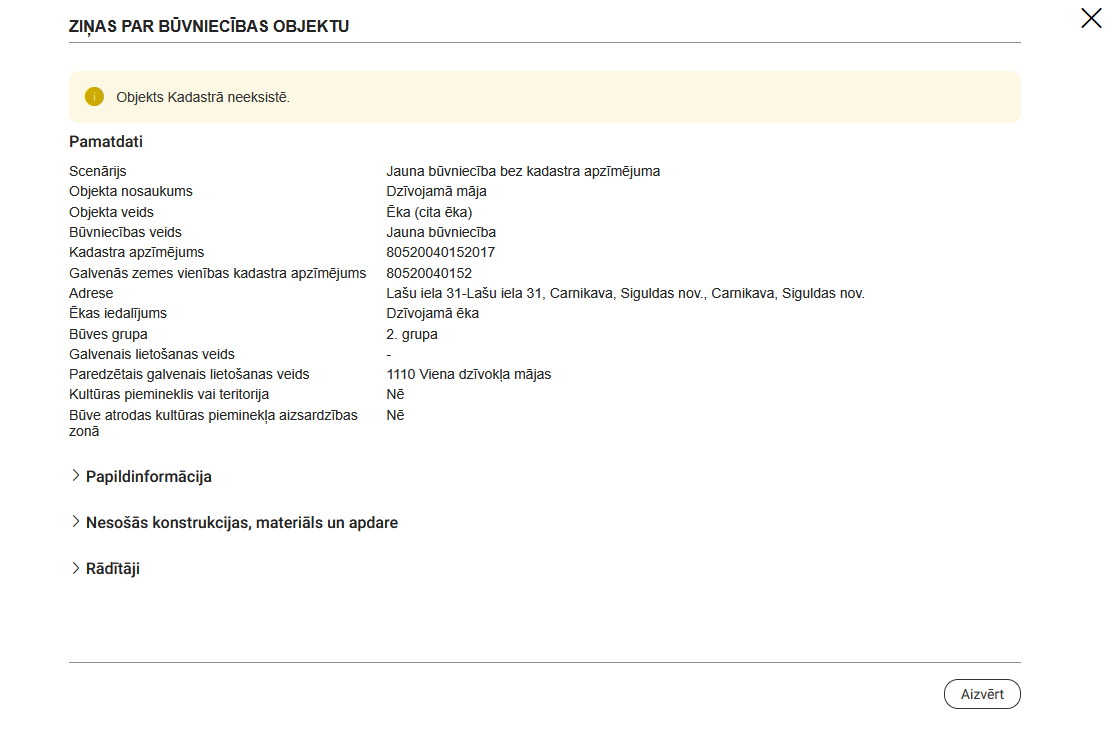Click the 'Ziņas par būvniecības objektu' heading
The width and height of the screenshot is (1112, 732).
click(x=209, y=26)
